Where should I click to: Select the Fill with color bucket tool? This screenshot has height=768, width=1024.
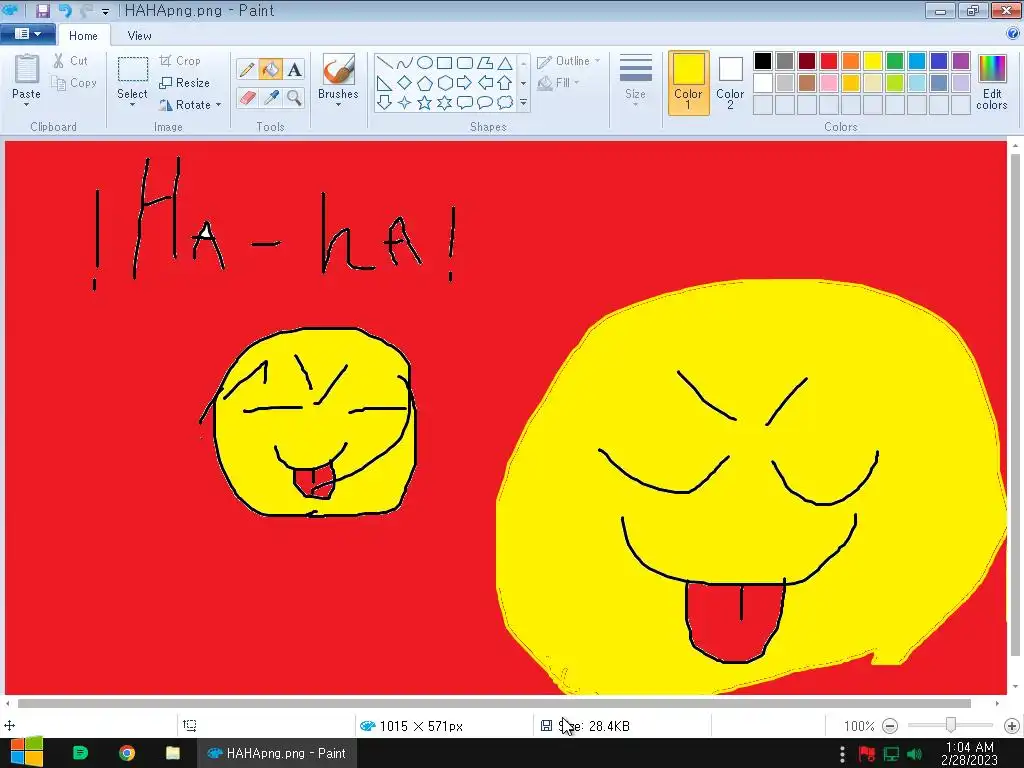pyautogui.click(x=270, y=69)
